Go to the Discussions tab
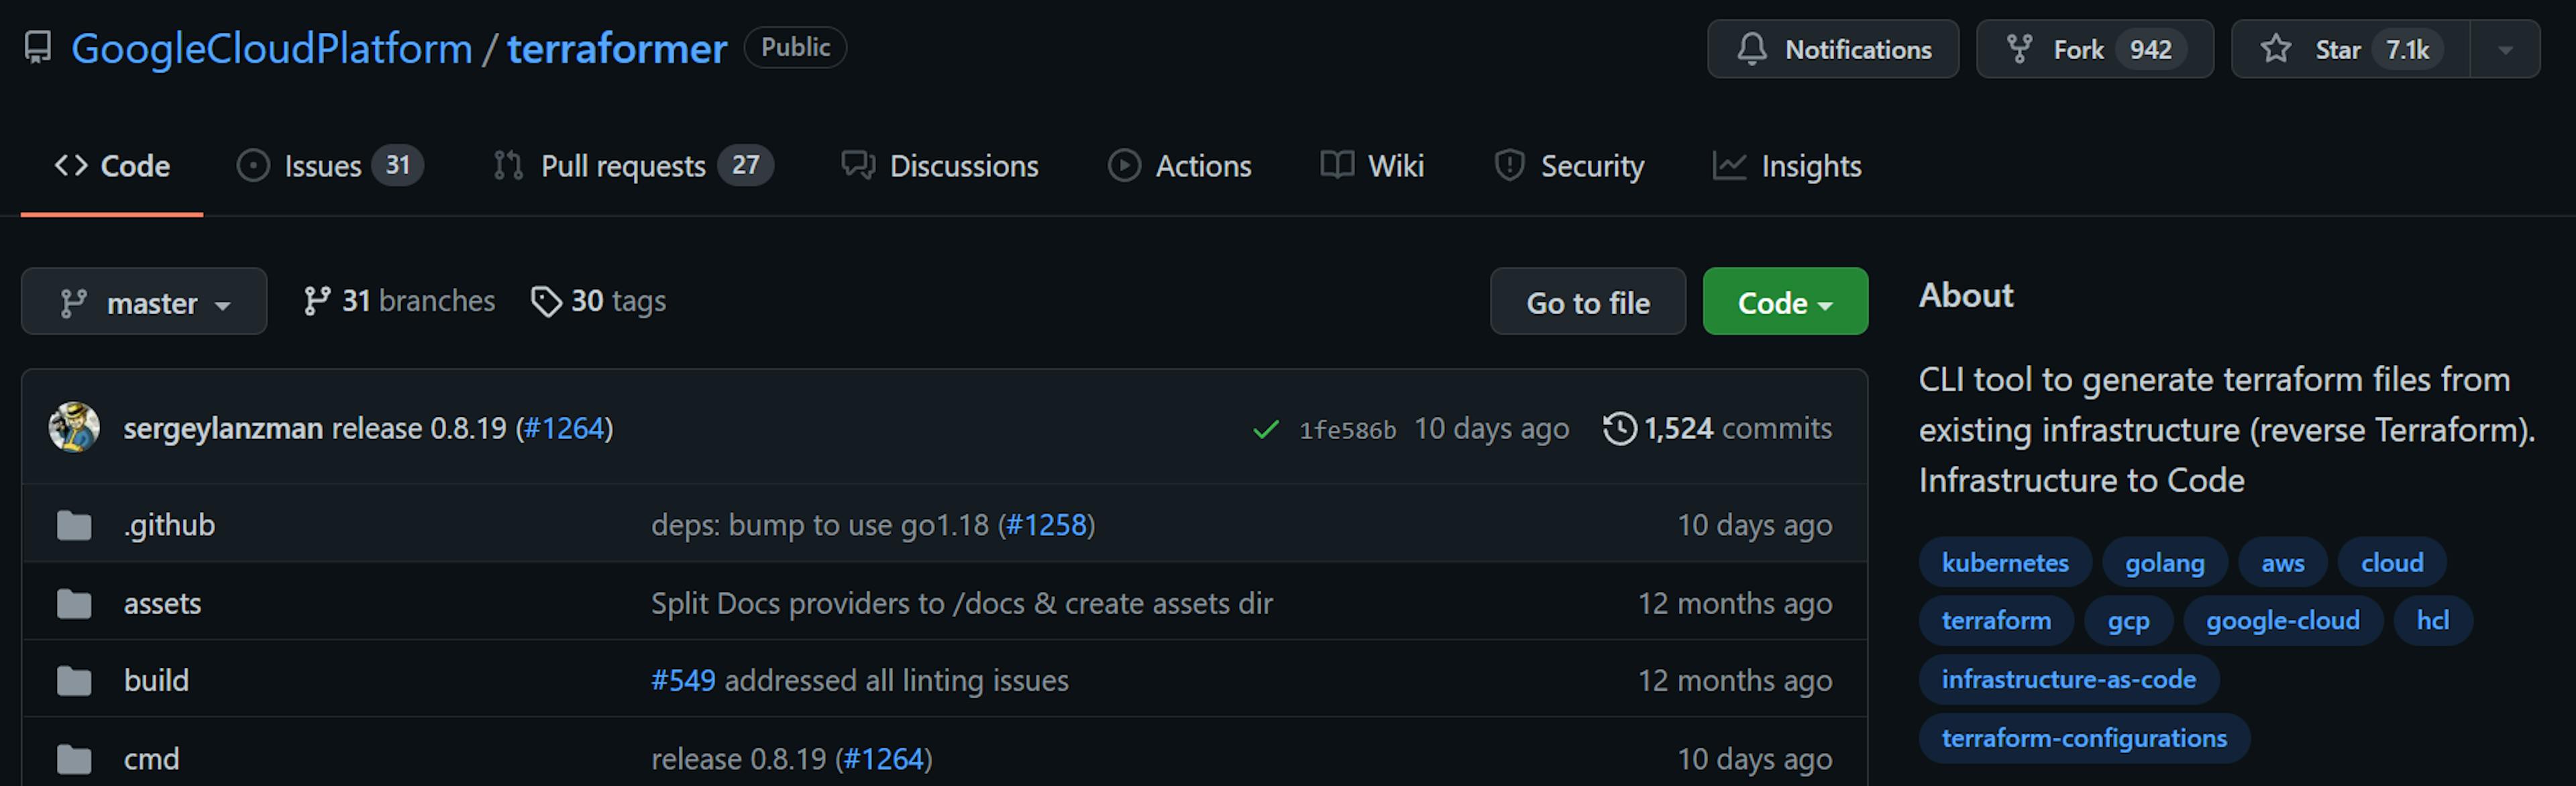Viewport: 2576px width, 786px height. coord(940,166)
